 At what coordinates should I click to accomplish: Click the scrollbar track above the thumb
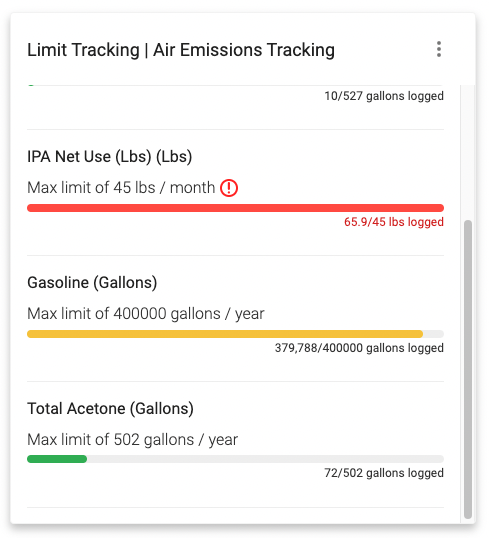468,152
